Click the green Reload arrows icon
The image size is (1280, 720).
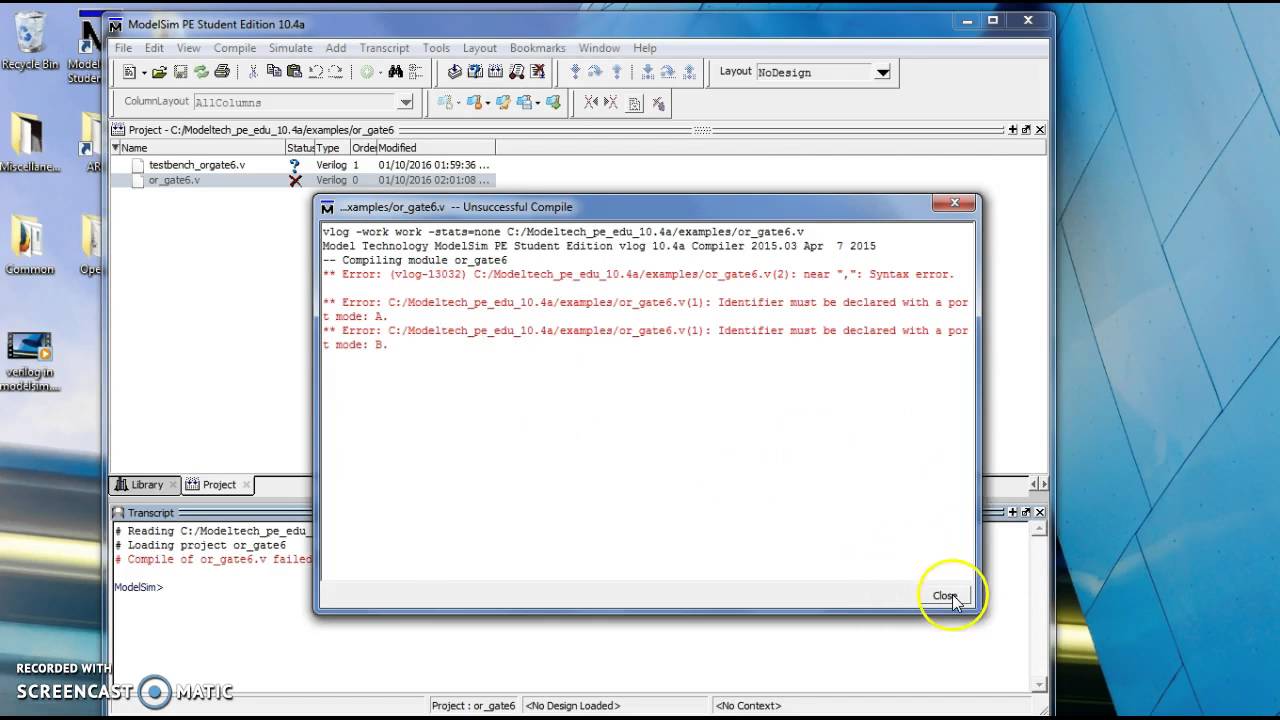click(201, 72)
